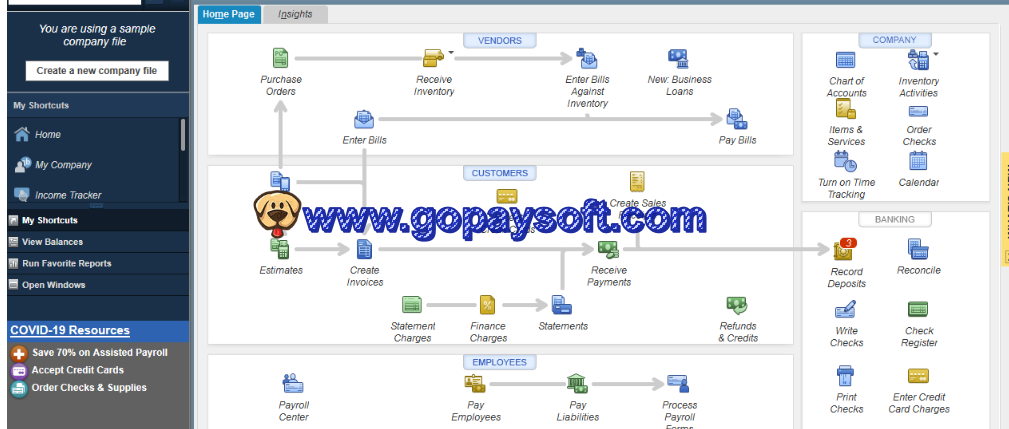
Task: Open the EMPLOYEES section button
Action: [x=499, y=362]
